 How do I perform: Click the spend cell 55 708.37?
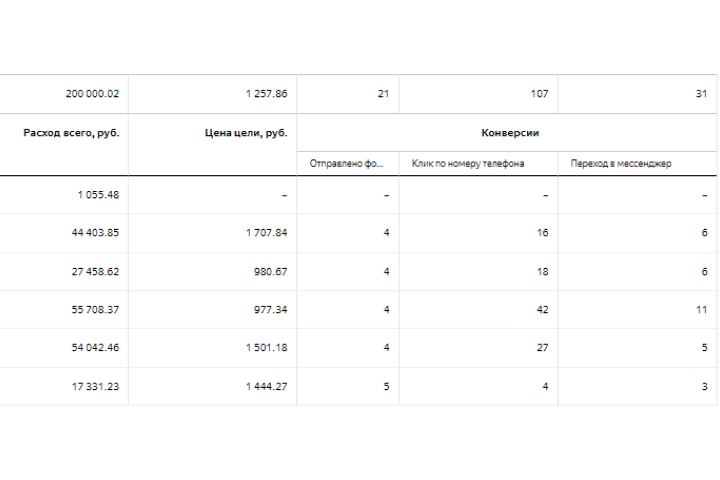pyautogui.click(x=95, y=310)
